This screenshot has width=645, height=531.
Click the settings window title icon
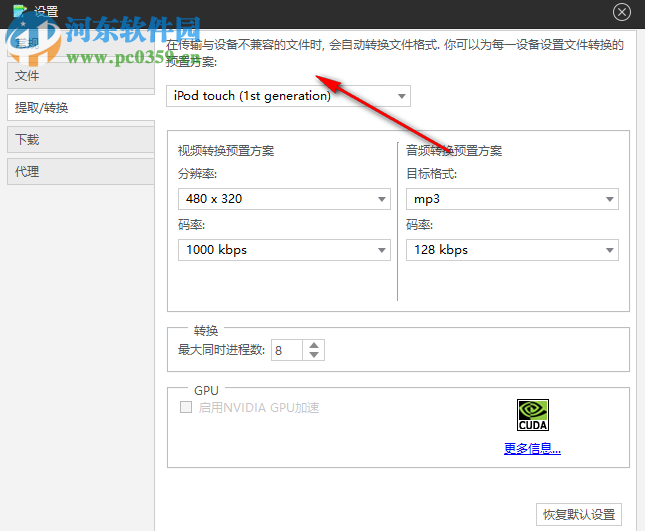[20, 11]
